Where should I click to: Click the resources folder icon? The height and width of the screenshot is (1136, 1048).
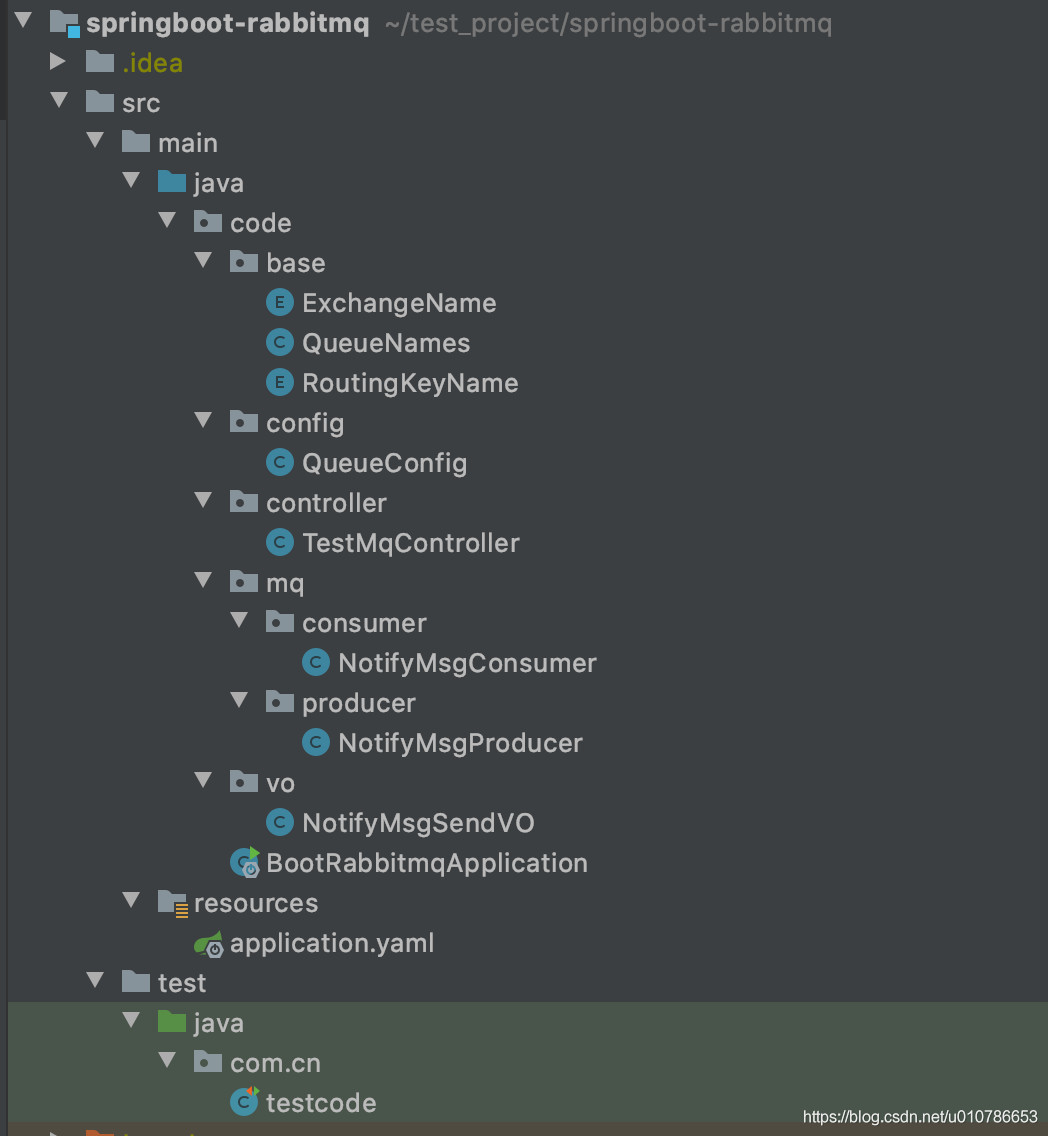pos(172,902)
